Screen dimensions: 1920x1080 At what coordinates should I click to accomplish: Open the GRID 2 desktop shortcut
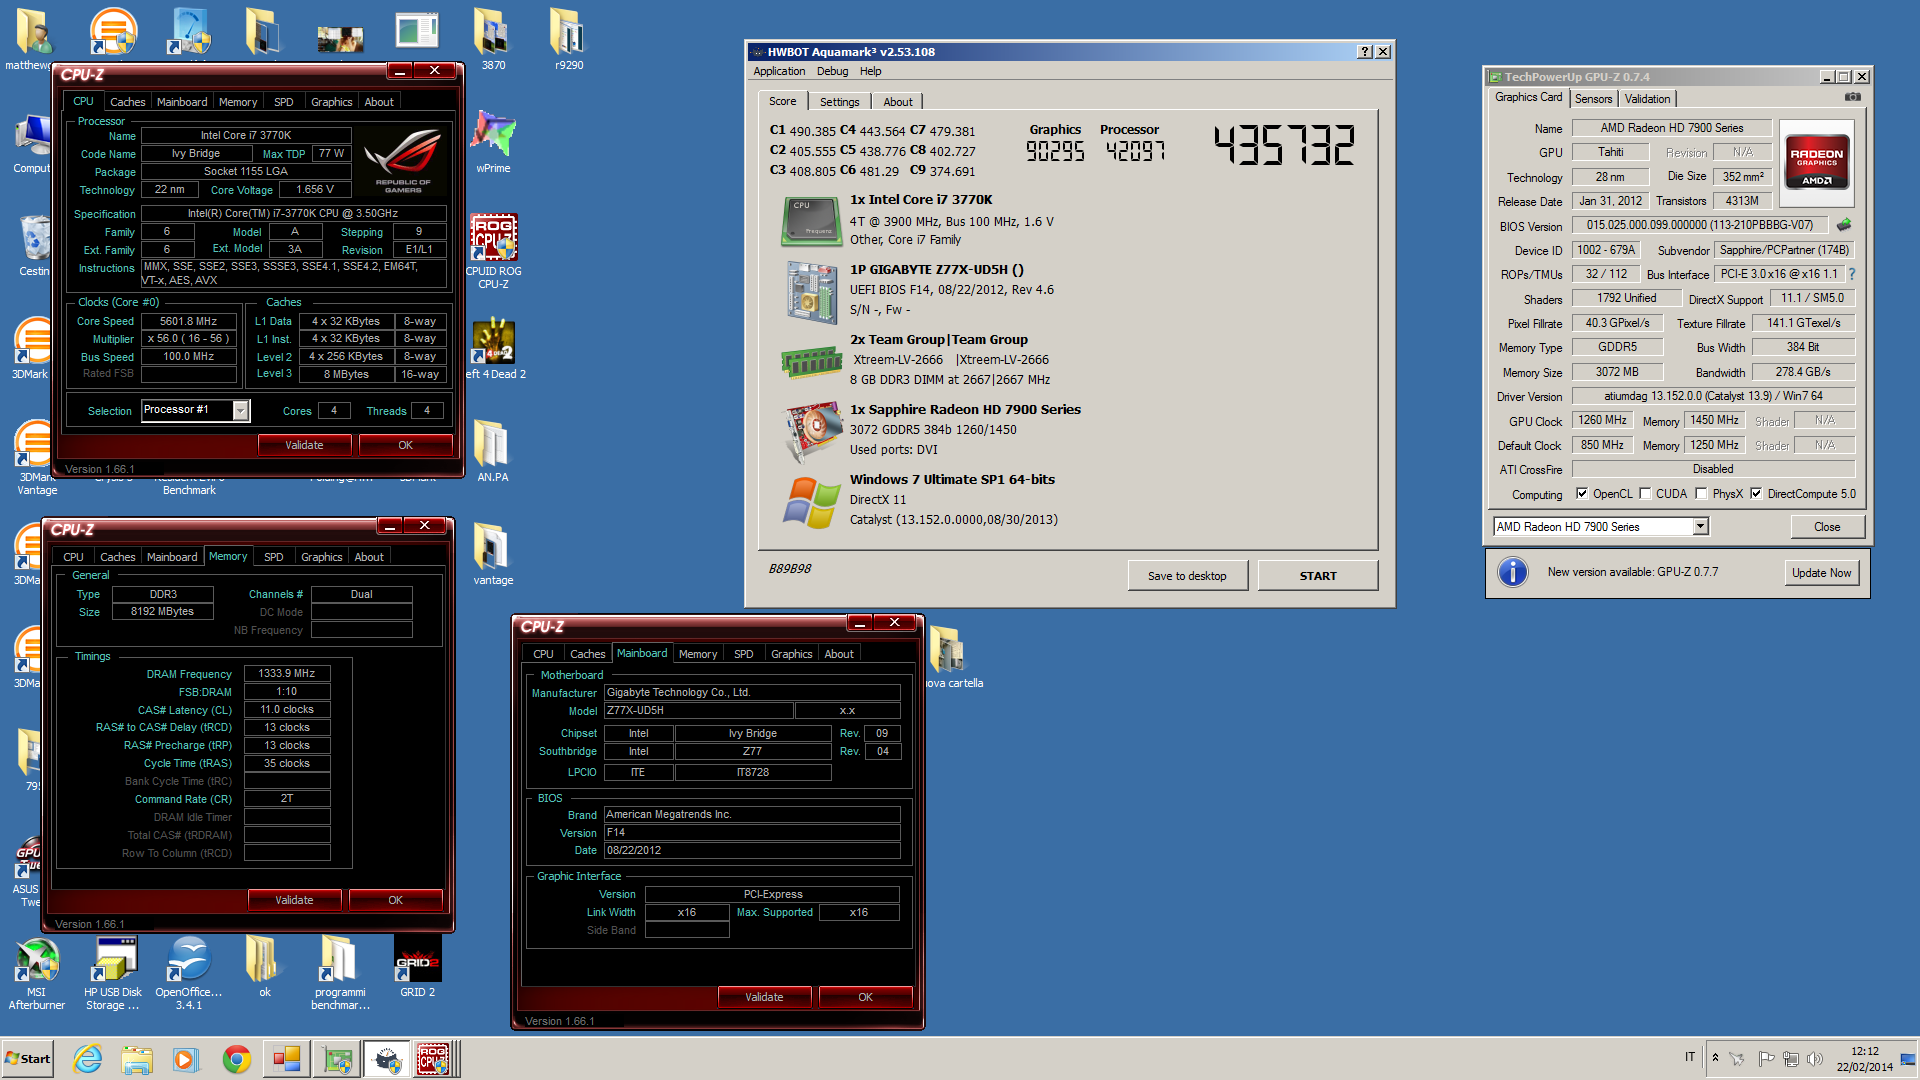click(x=417, y=966)
